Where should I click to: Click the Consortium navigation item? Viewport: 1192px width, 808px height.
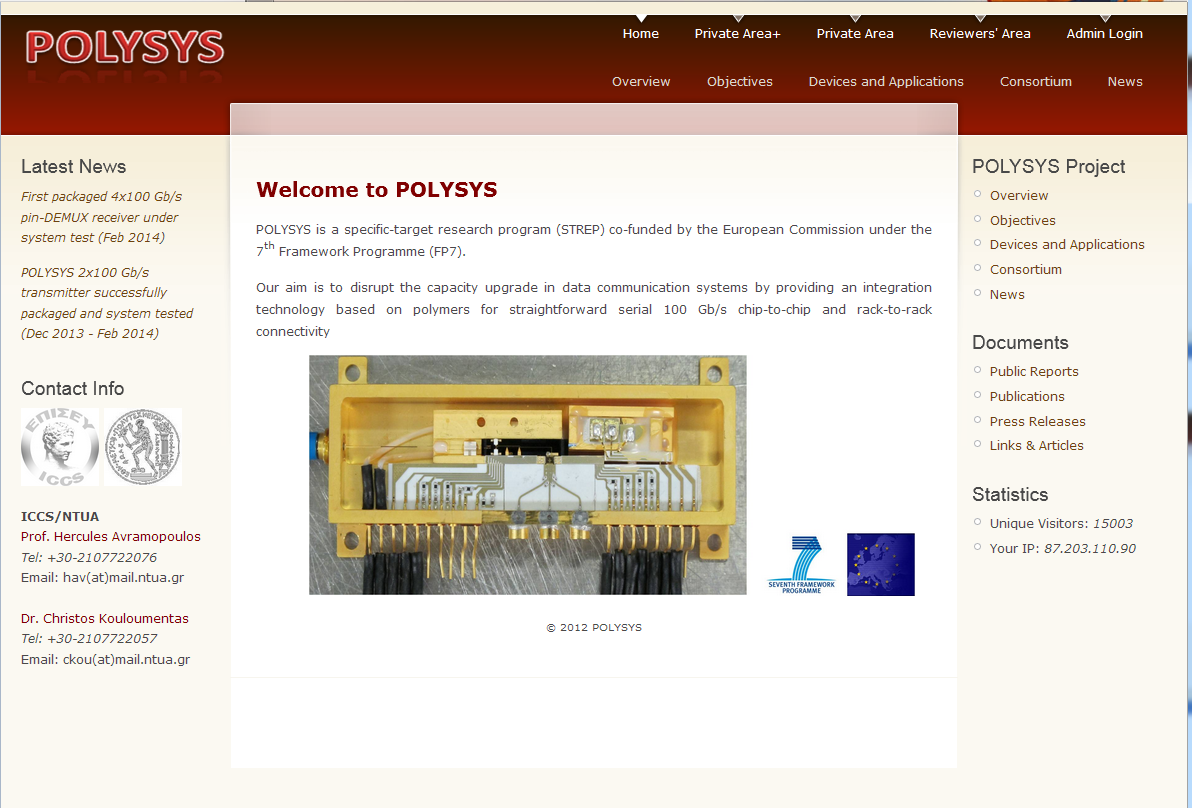pos(1035,81)
